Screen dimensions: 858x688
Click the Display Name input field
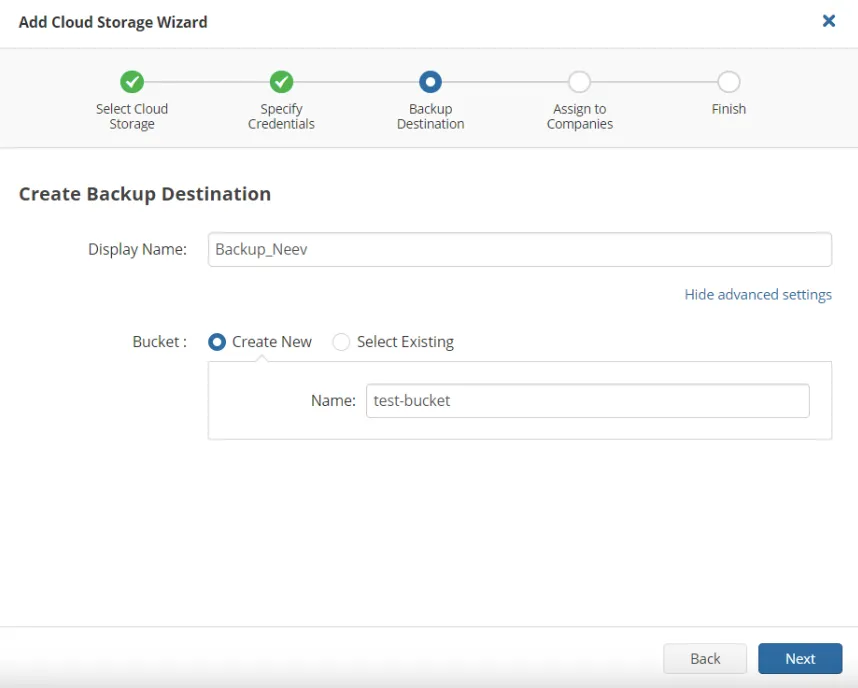(x=520, y=250)
